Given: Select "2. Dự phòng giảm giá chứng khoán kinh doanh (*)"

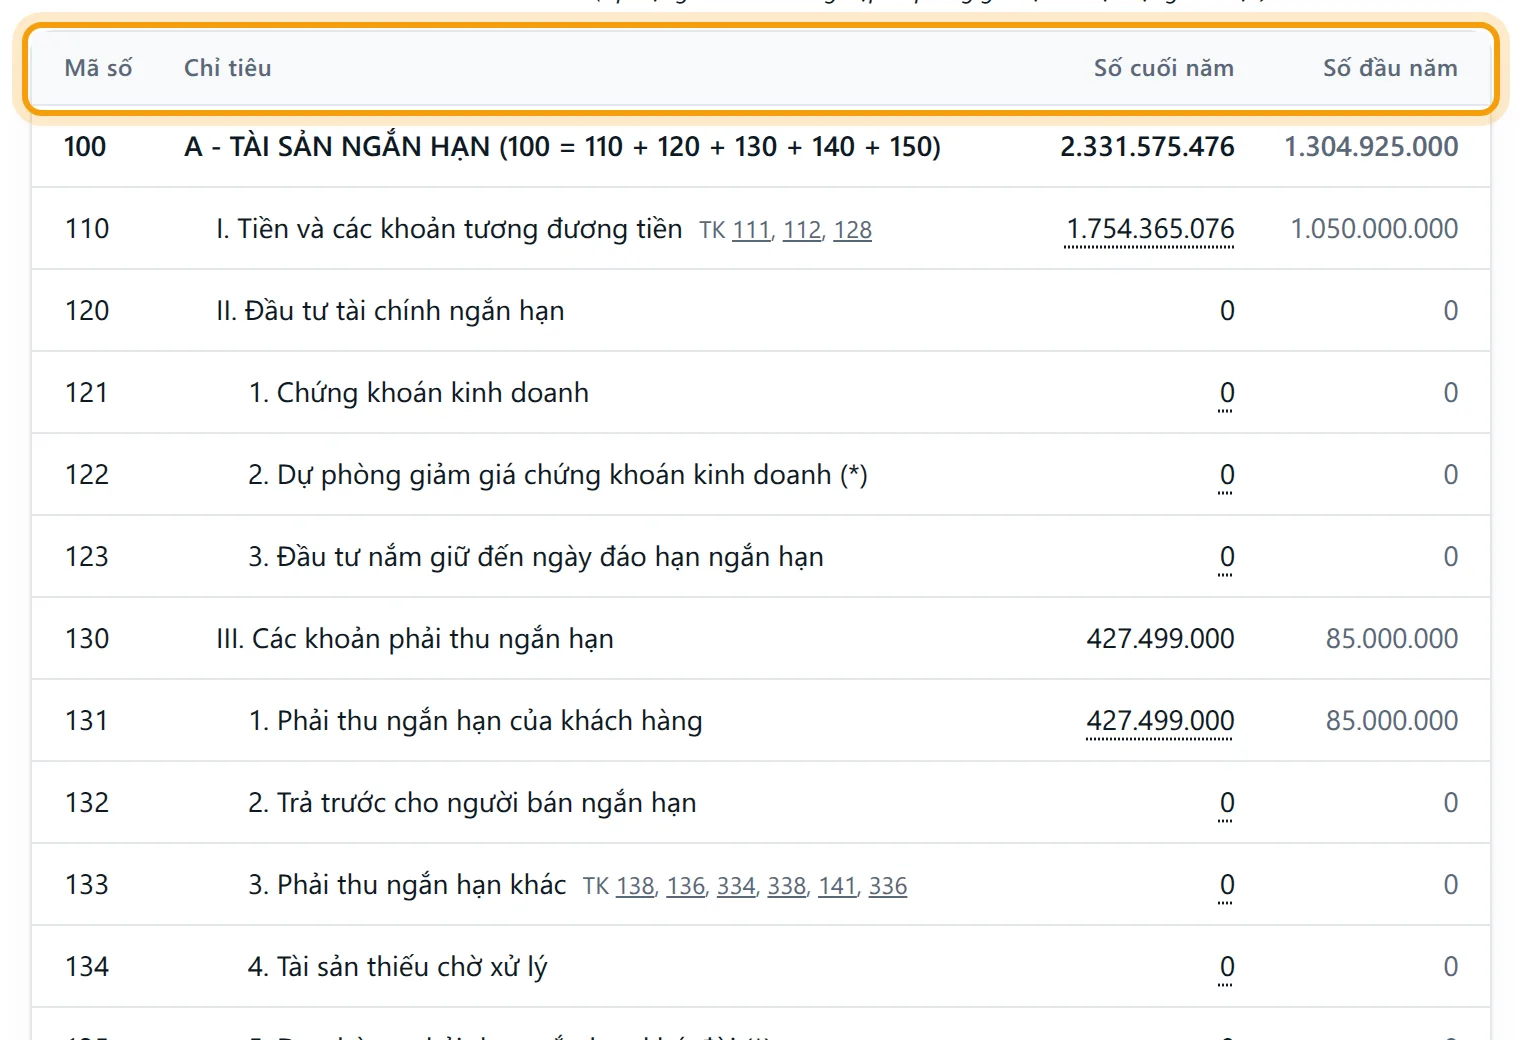Looking at the screenshot, I should pos(558,475).
